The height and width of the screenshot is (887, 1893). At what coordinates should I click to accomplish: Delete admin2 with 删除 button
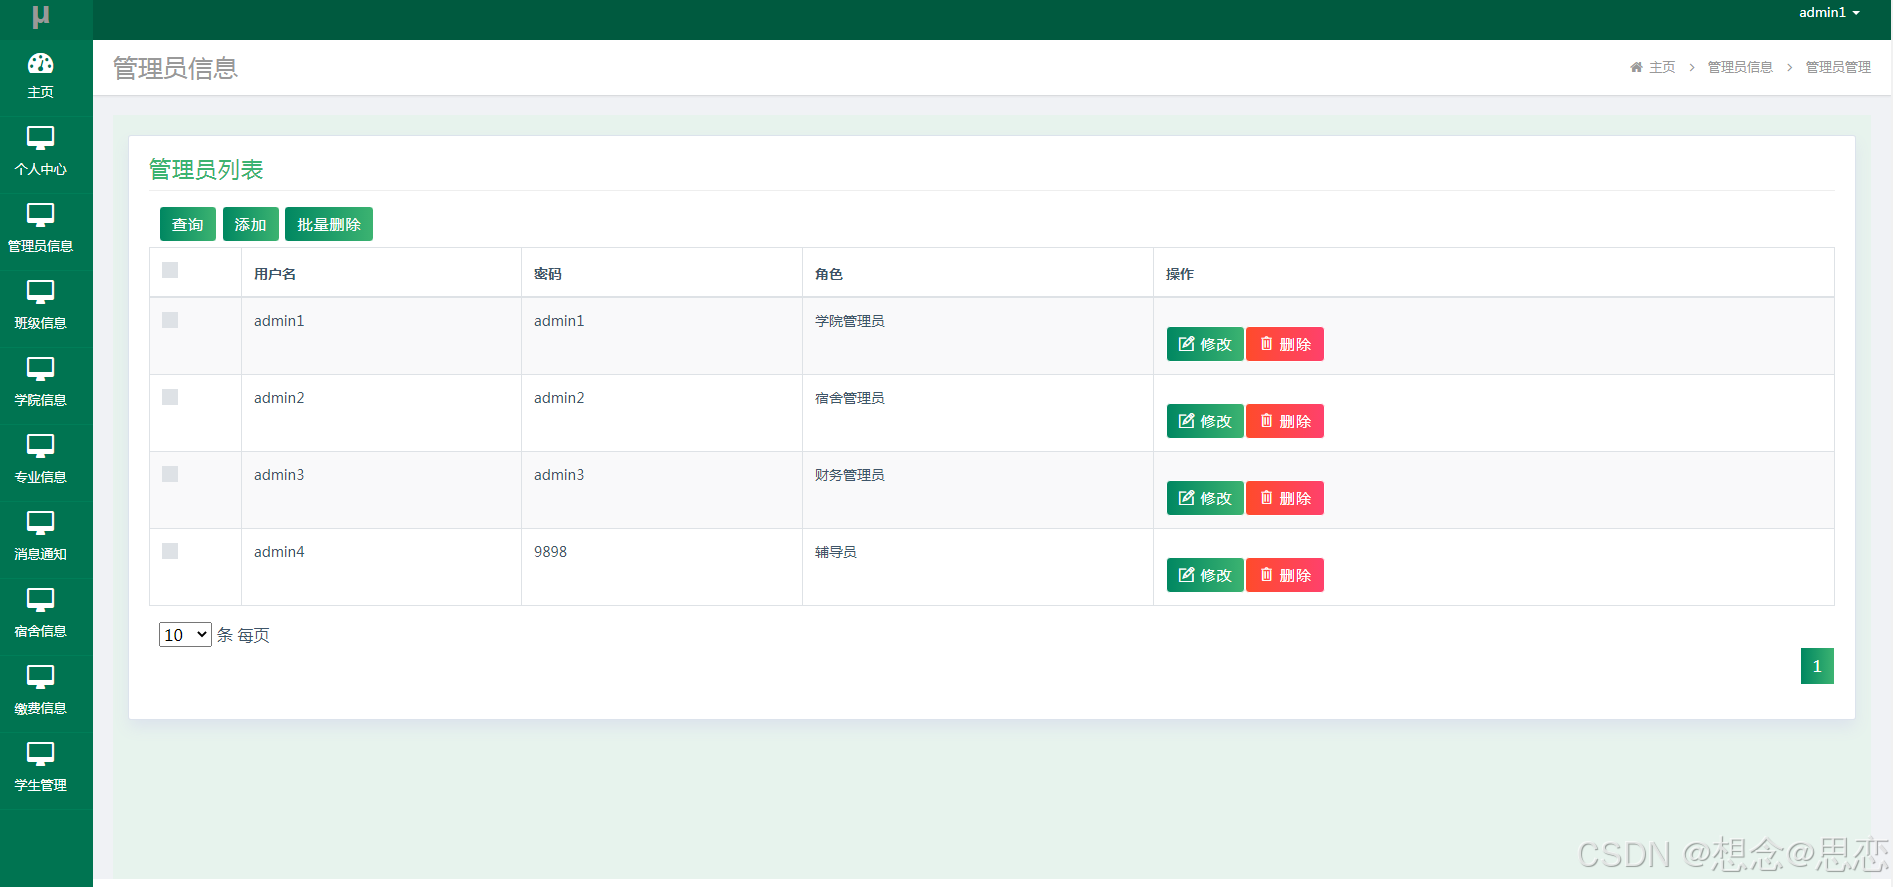(x=1285, y=421)
